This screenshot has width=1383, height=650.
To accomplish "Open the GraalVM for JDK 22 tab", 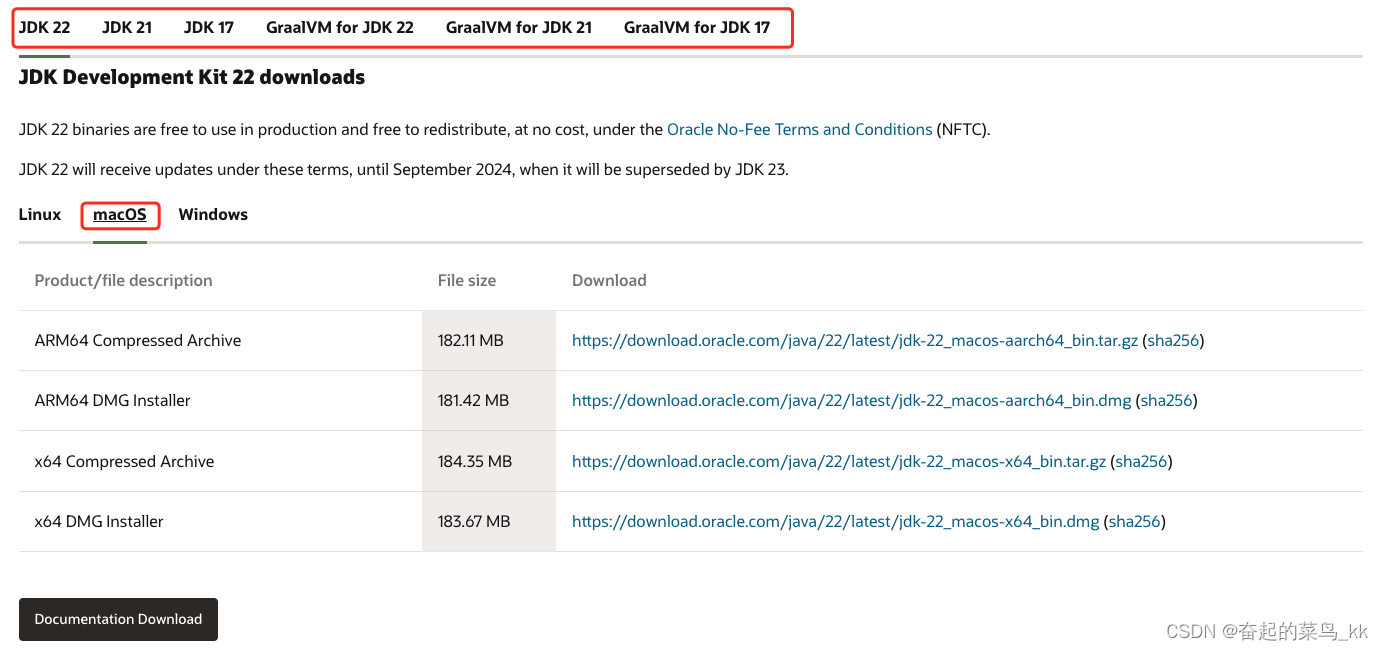I will pyautogui.click(x=340, y=27).
